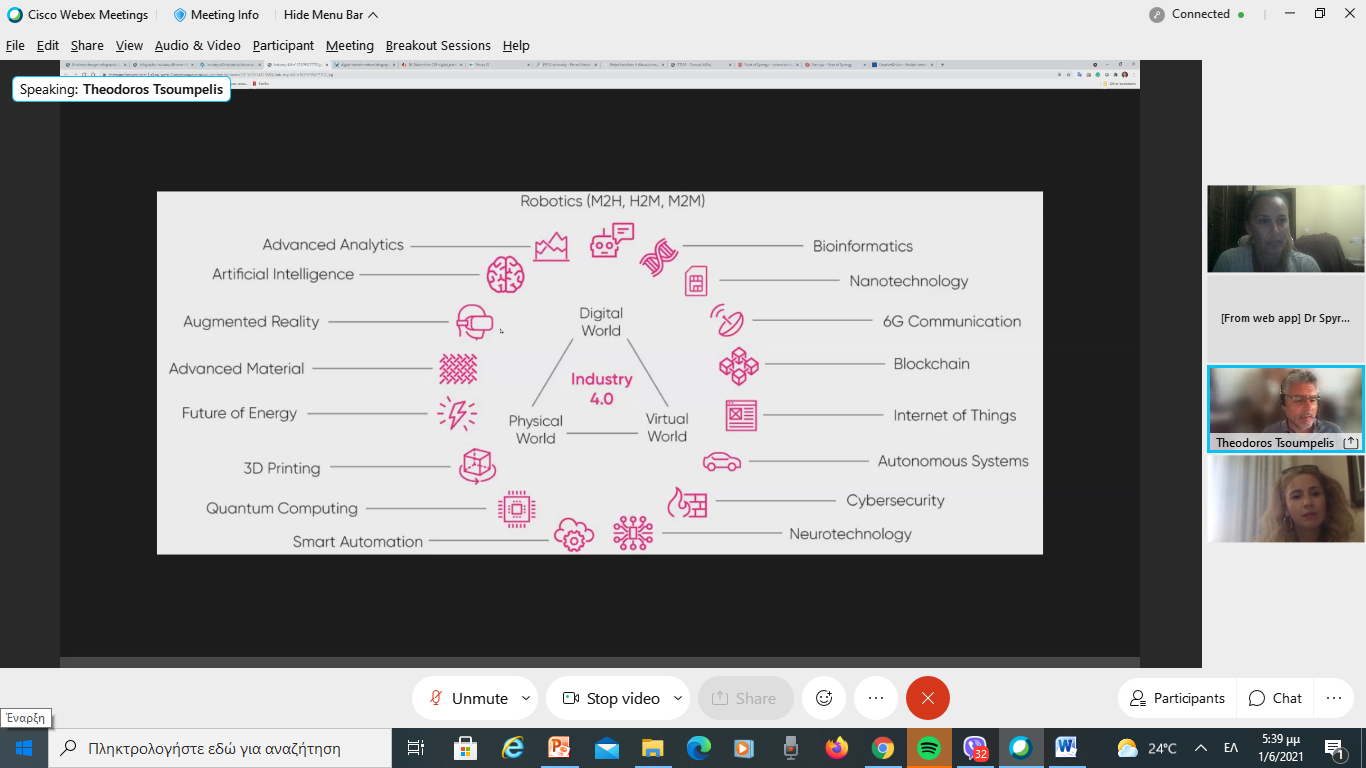Viewport: 1366px width, 768px height.
Task: Open the Breakout Sessions menu
Action: (438, 45)
